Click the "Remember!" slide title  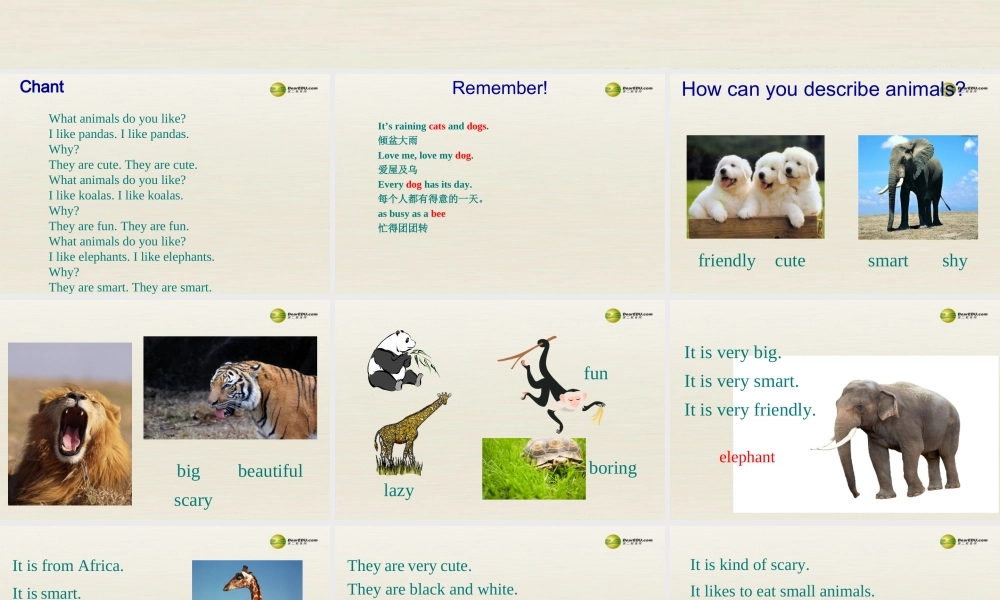(x=499, y=88)
